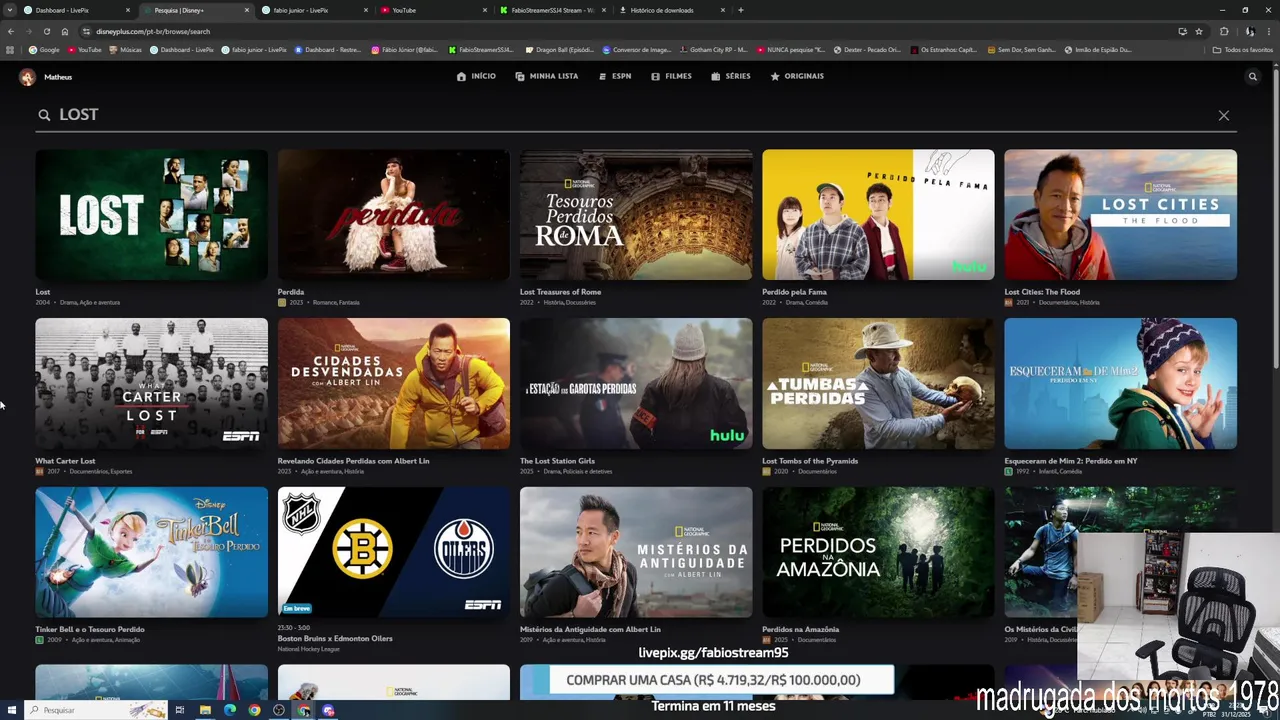Expand the Todos os favoritos folder

pyautogui.click(x=1243, y=49)
